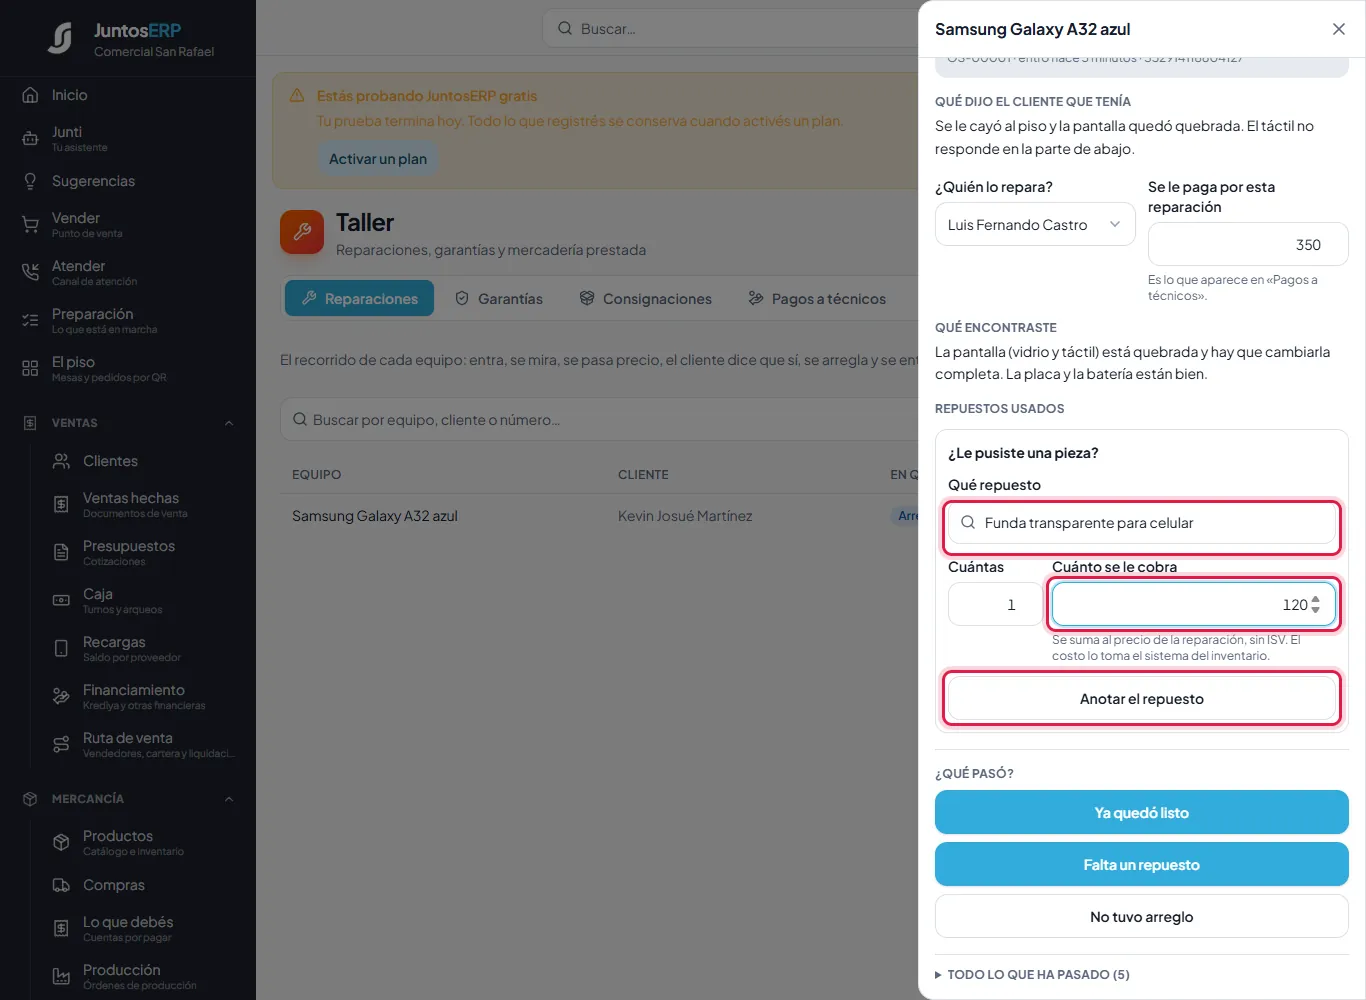The width and height of the screenshot is (1366, 1000).
Task: Open the Atender phone icon
Action: 30,273
